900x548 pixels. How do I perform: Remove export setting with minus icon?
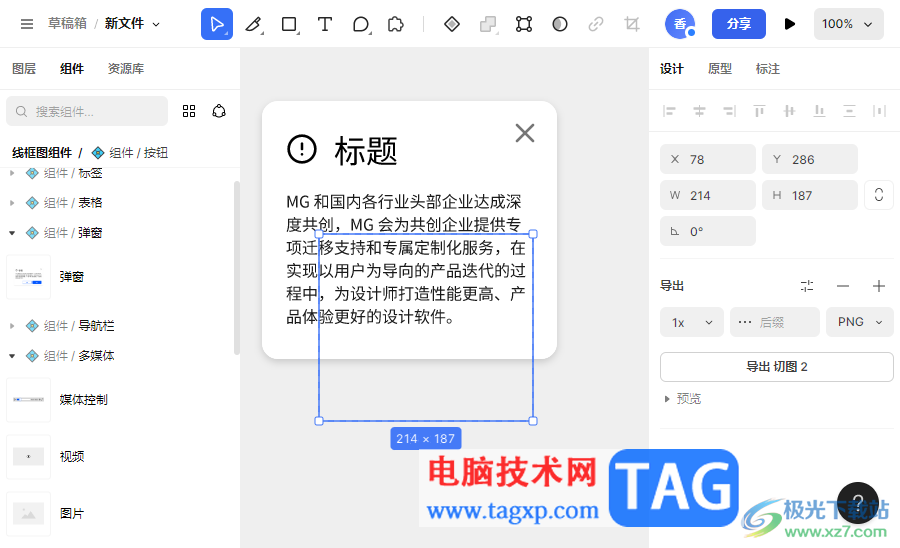tap(843, 286)
